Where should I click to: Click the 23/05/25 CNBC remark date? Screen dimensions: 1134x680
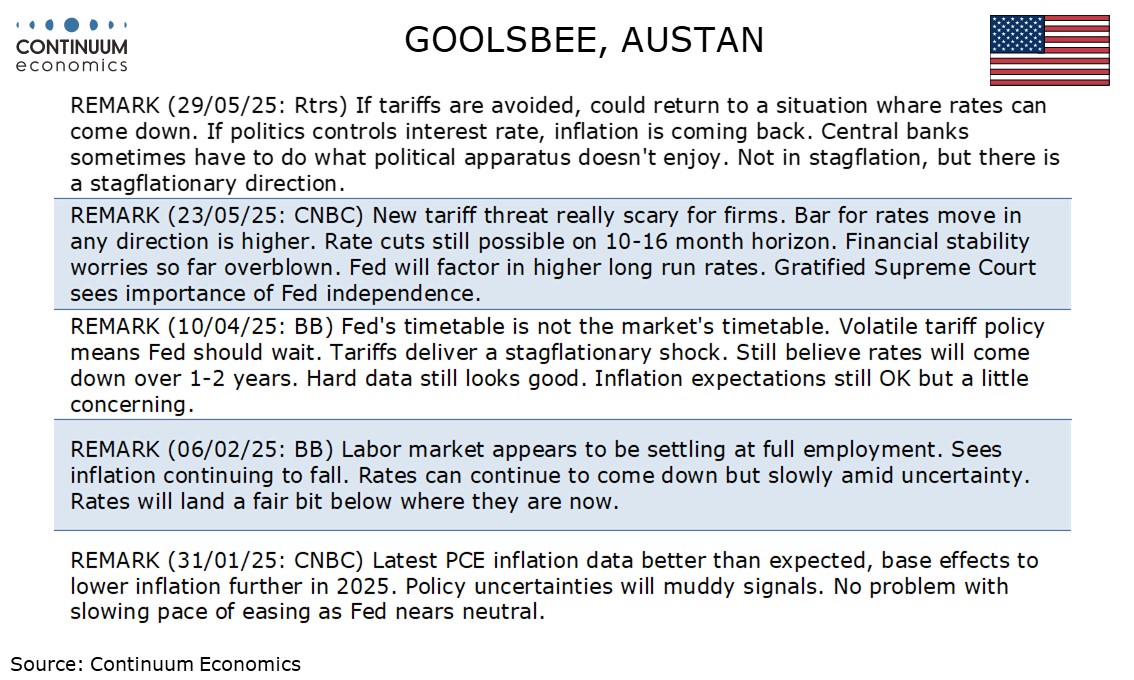267,216
